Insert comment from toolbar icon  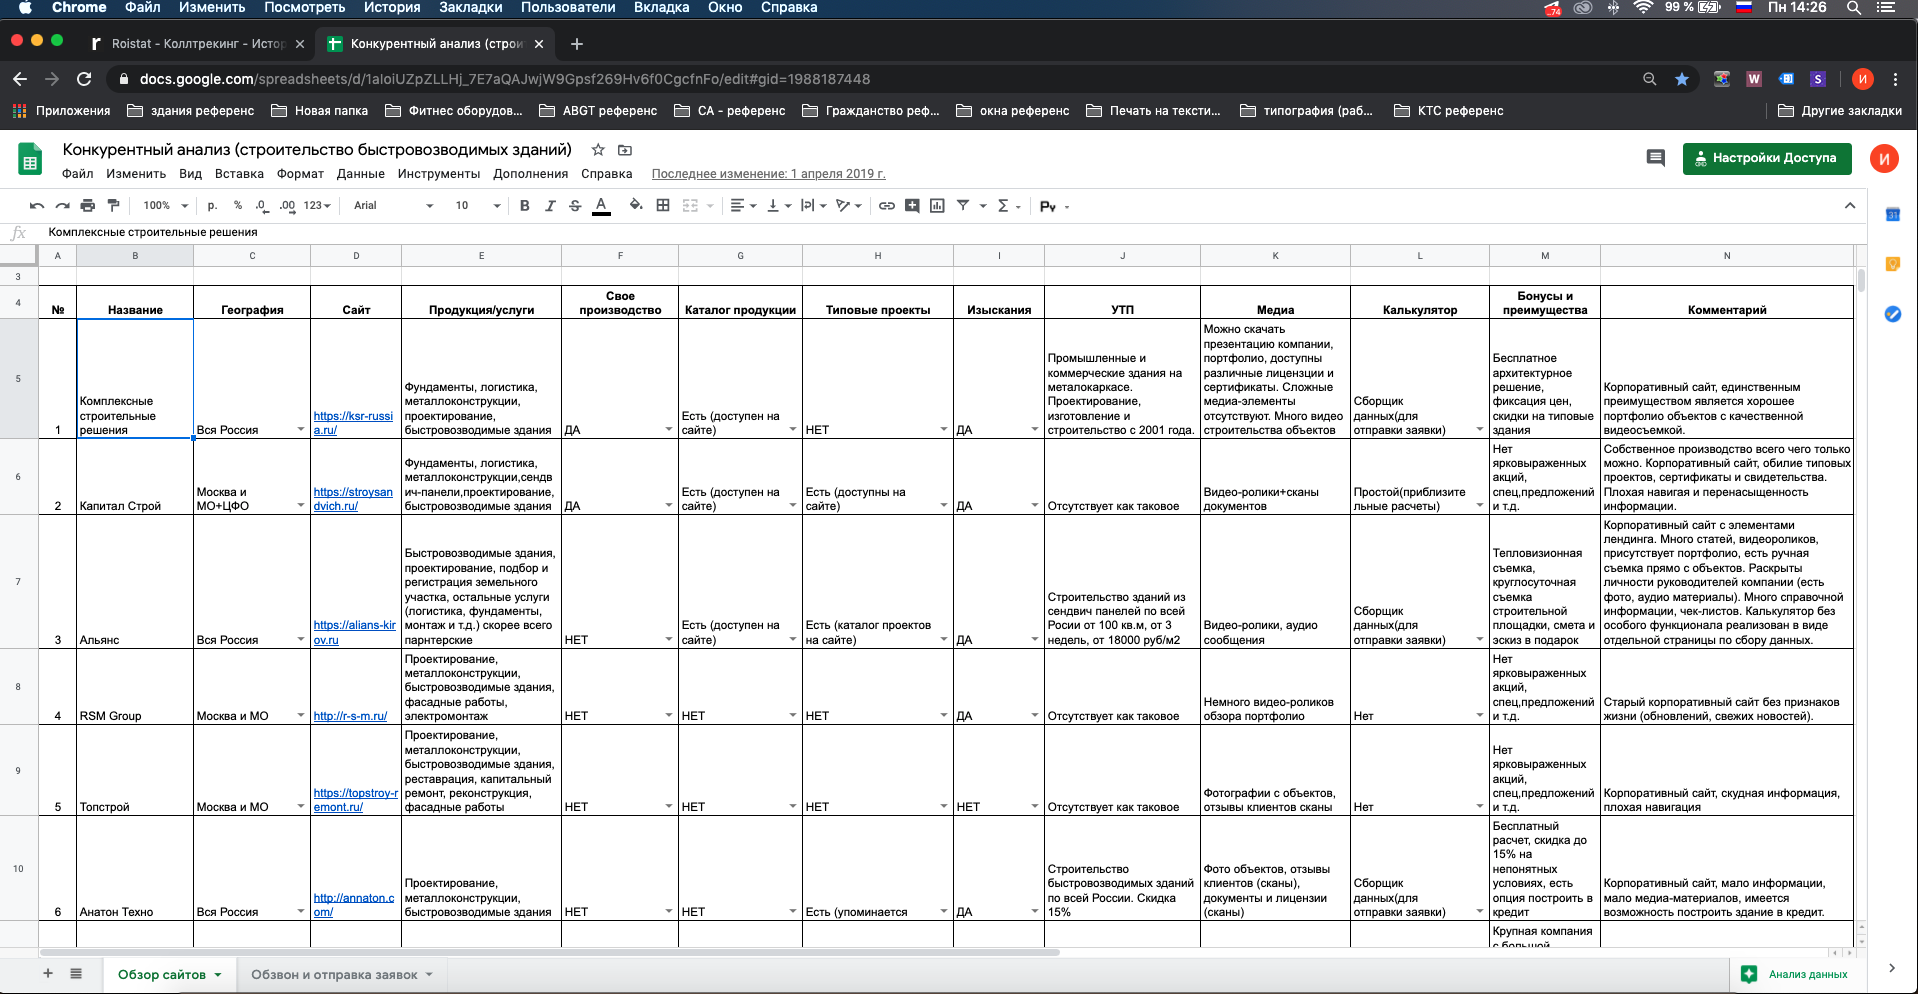click(912, 206)
